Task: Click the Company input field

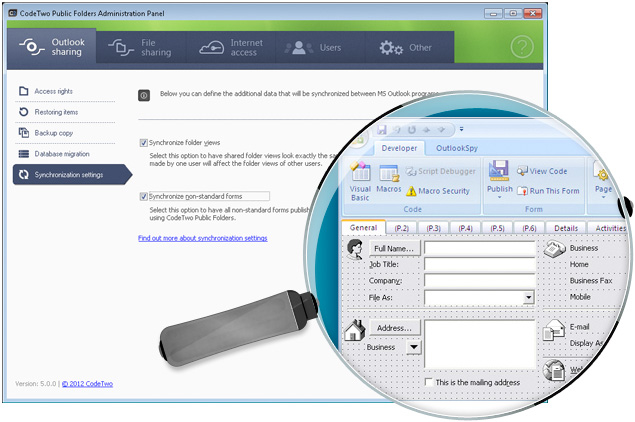Action: click(479, 280)
